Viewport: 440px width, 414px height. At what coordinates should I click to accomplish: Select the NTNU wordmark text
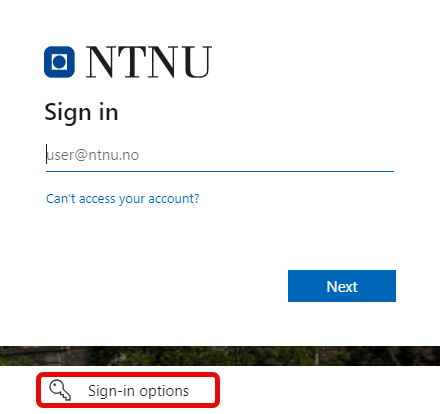pyautogui.click(x=149, y=62)
